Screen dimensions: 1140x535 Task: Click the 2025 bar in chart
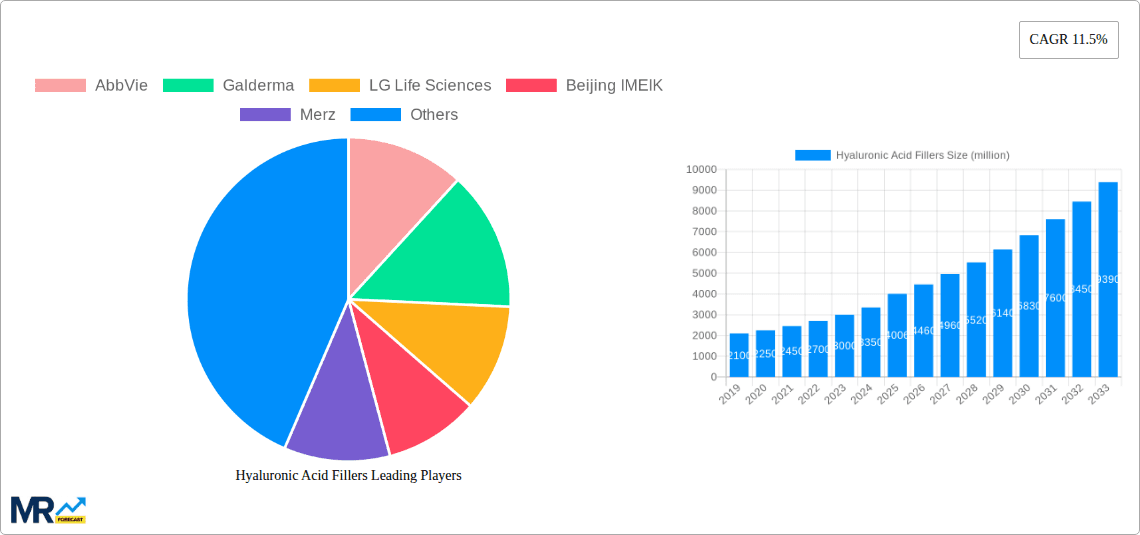[897, 335]
